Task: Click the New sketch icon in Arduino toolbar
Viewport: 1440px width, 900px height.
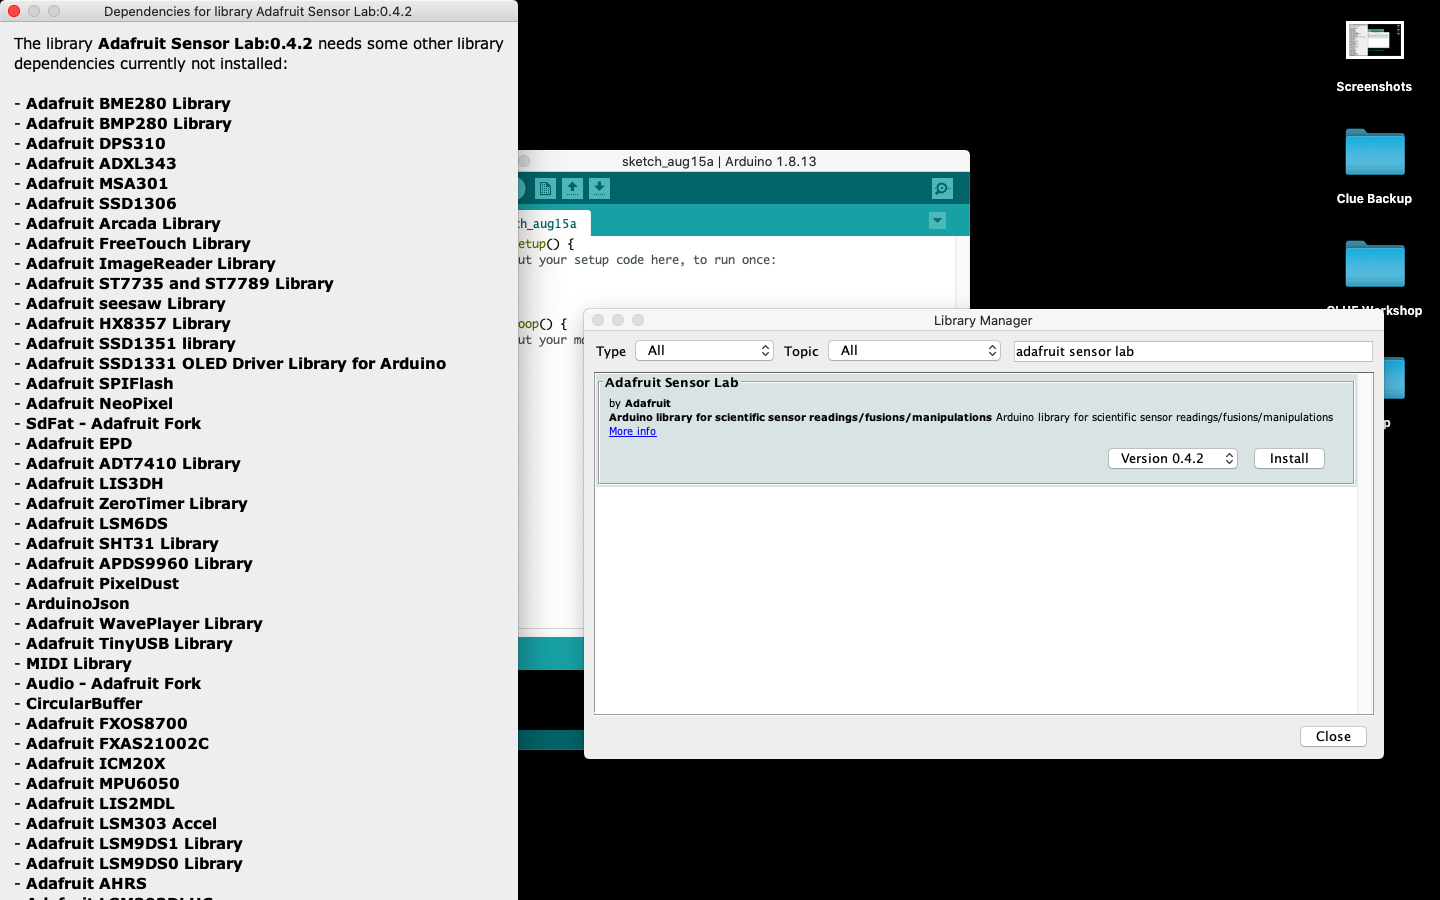Action: point(545,188)
